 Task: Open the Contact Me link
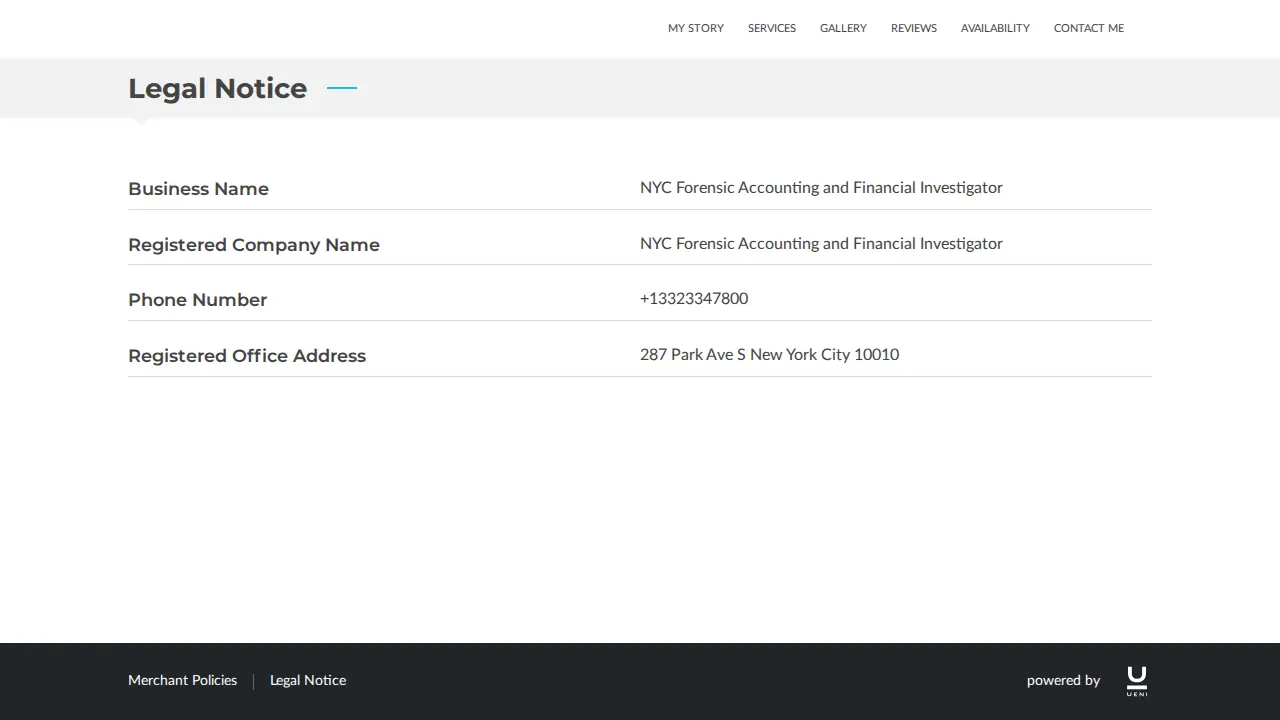coord(1089,28)
